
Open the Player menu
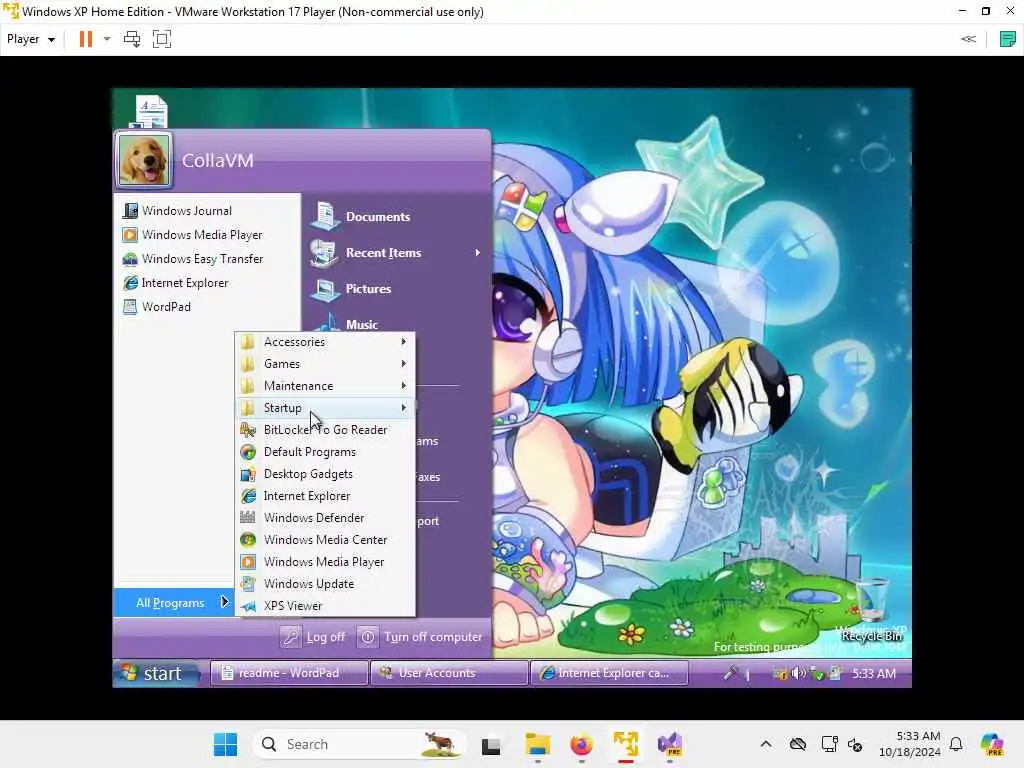[x=30, y=39]
